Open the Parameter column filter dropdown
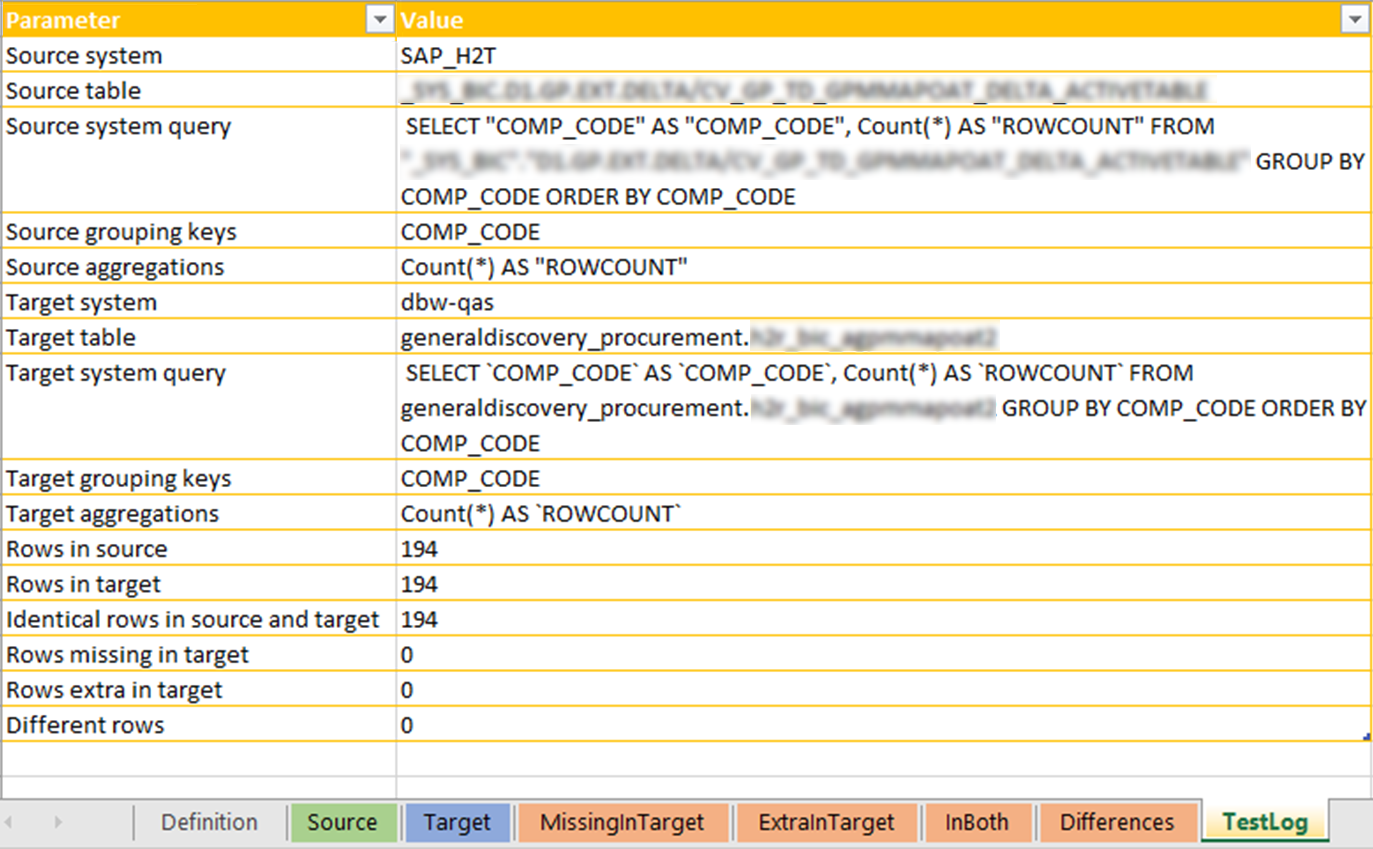1373x849 pixels. click(x=380, y=20)
